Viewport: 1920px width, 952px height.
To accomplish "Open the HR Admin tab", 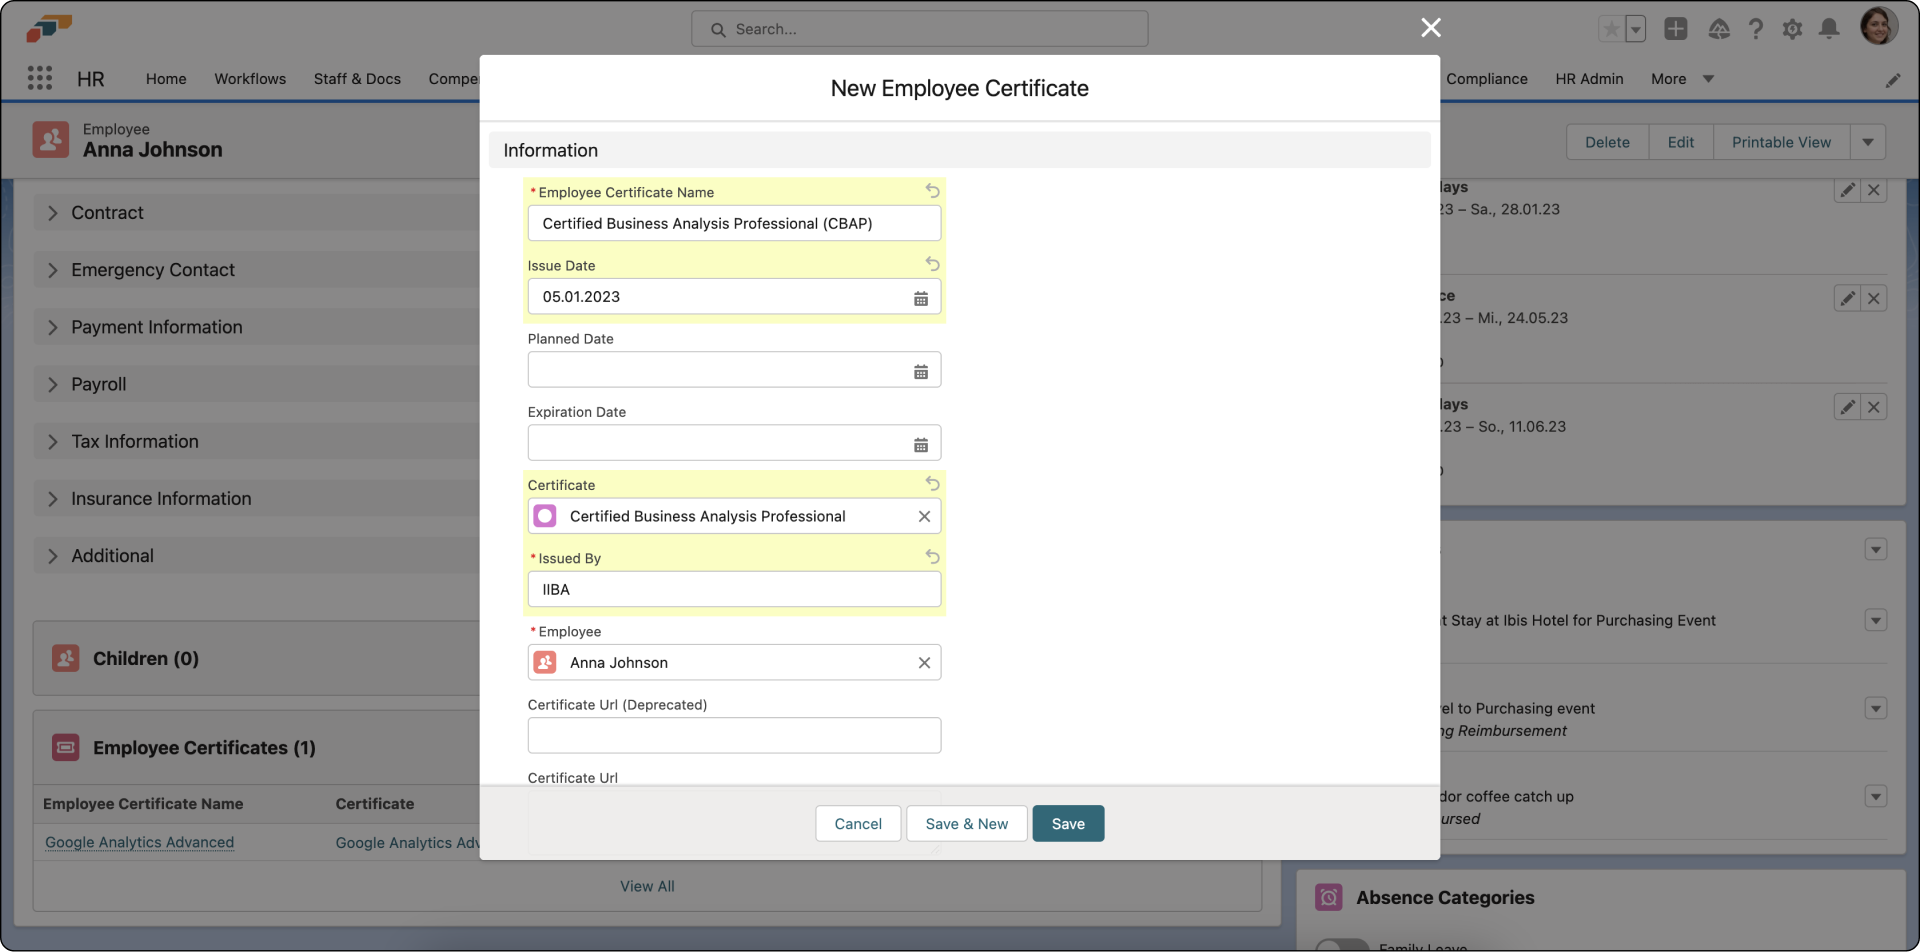I will (1588, 79).
